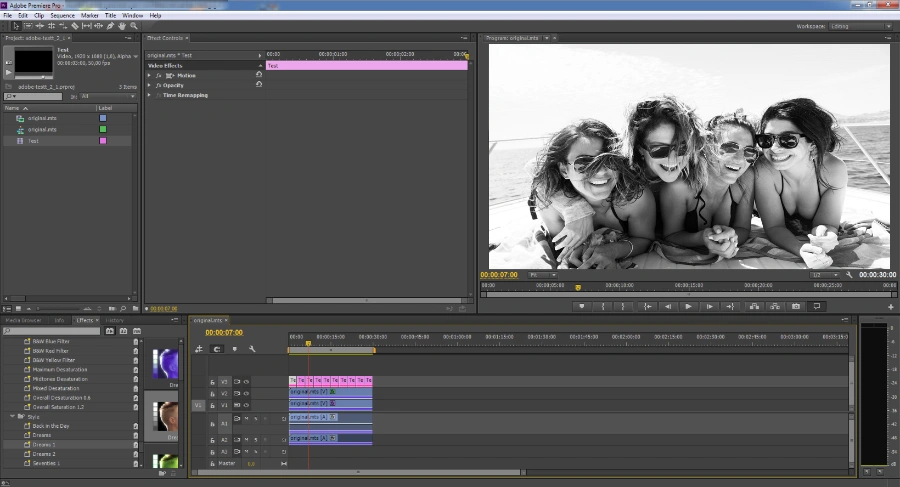This screenshot has width=900, height=487.
Task: Toggle lock on track V3
Action: tap(212, 382)
